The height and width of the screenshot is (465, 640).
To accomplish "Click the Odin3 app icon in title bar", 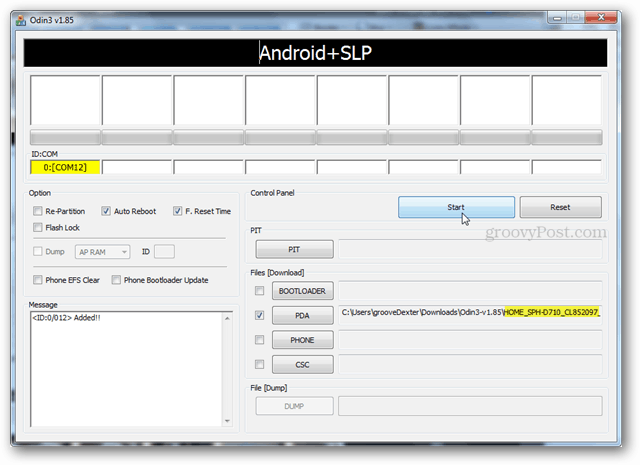I will click(20, 20).
